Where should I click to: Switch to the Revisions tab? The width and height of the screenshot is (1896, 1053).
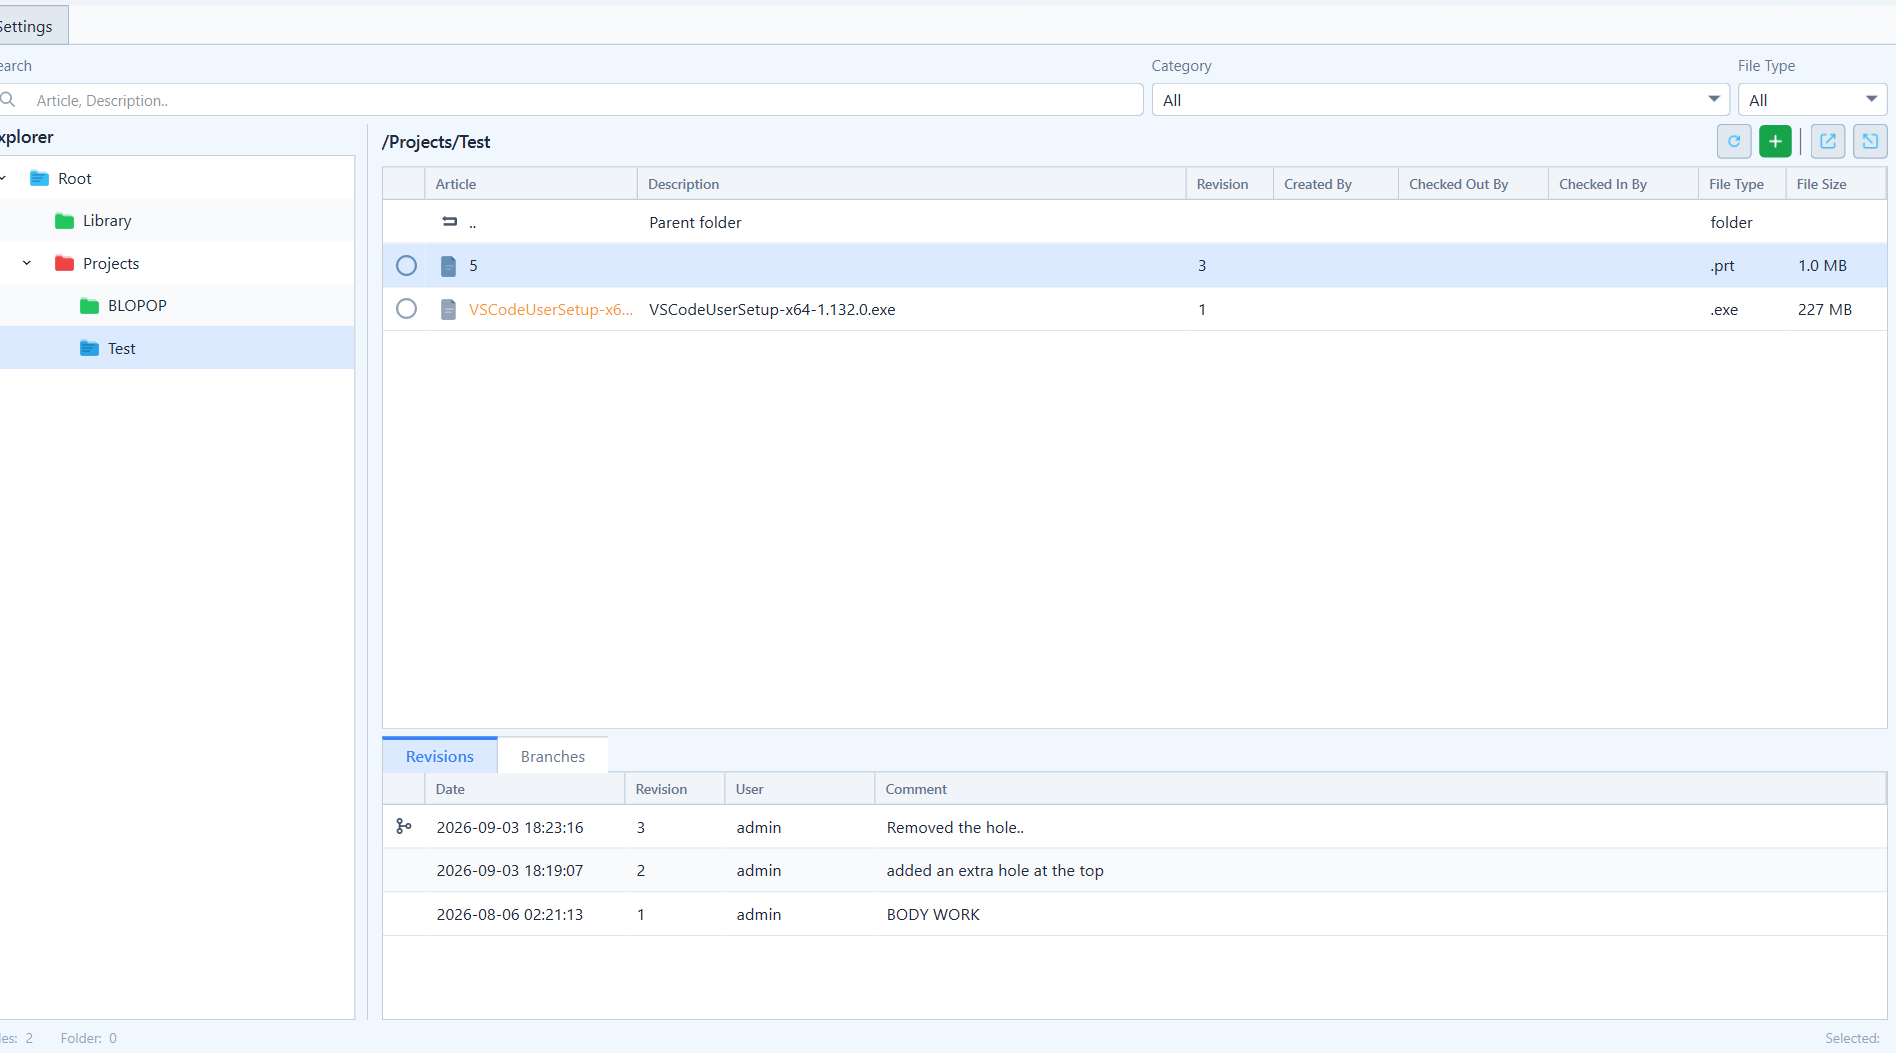[x=440, y=757]
